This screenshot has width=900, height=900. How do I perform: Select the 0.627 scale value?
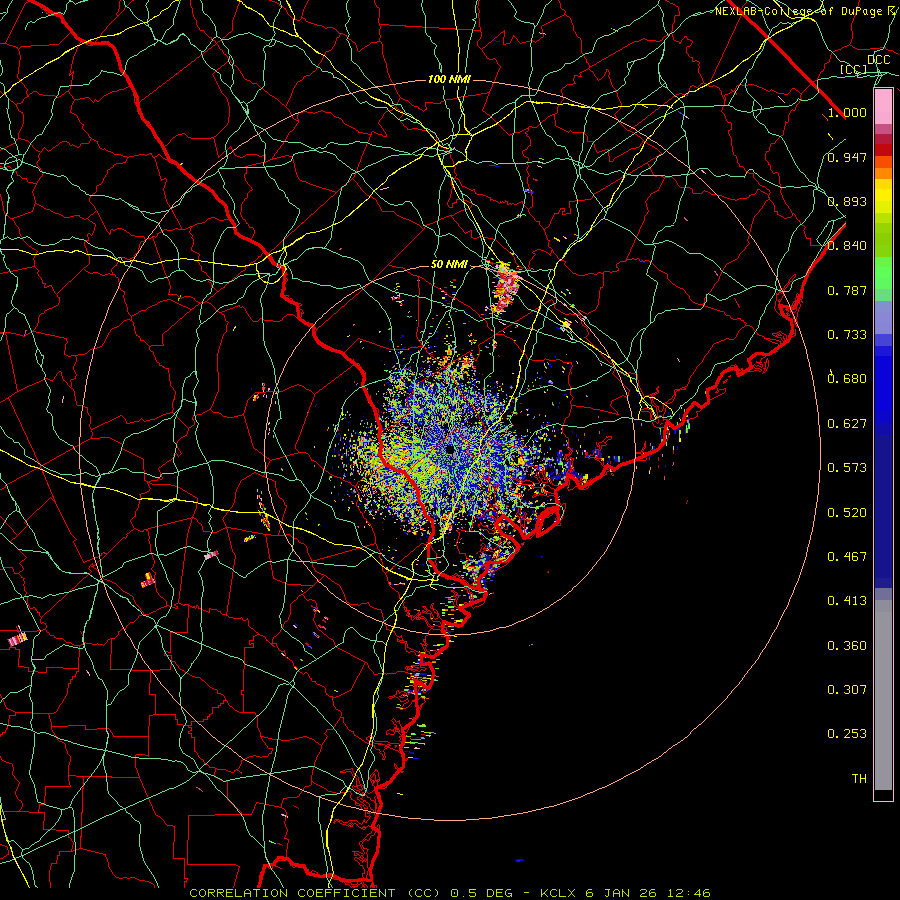click(x=847, y=424)
